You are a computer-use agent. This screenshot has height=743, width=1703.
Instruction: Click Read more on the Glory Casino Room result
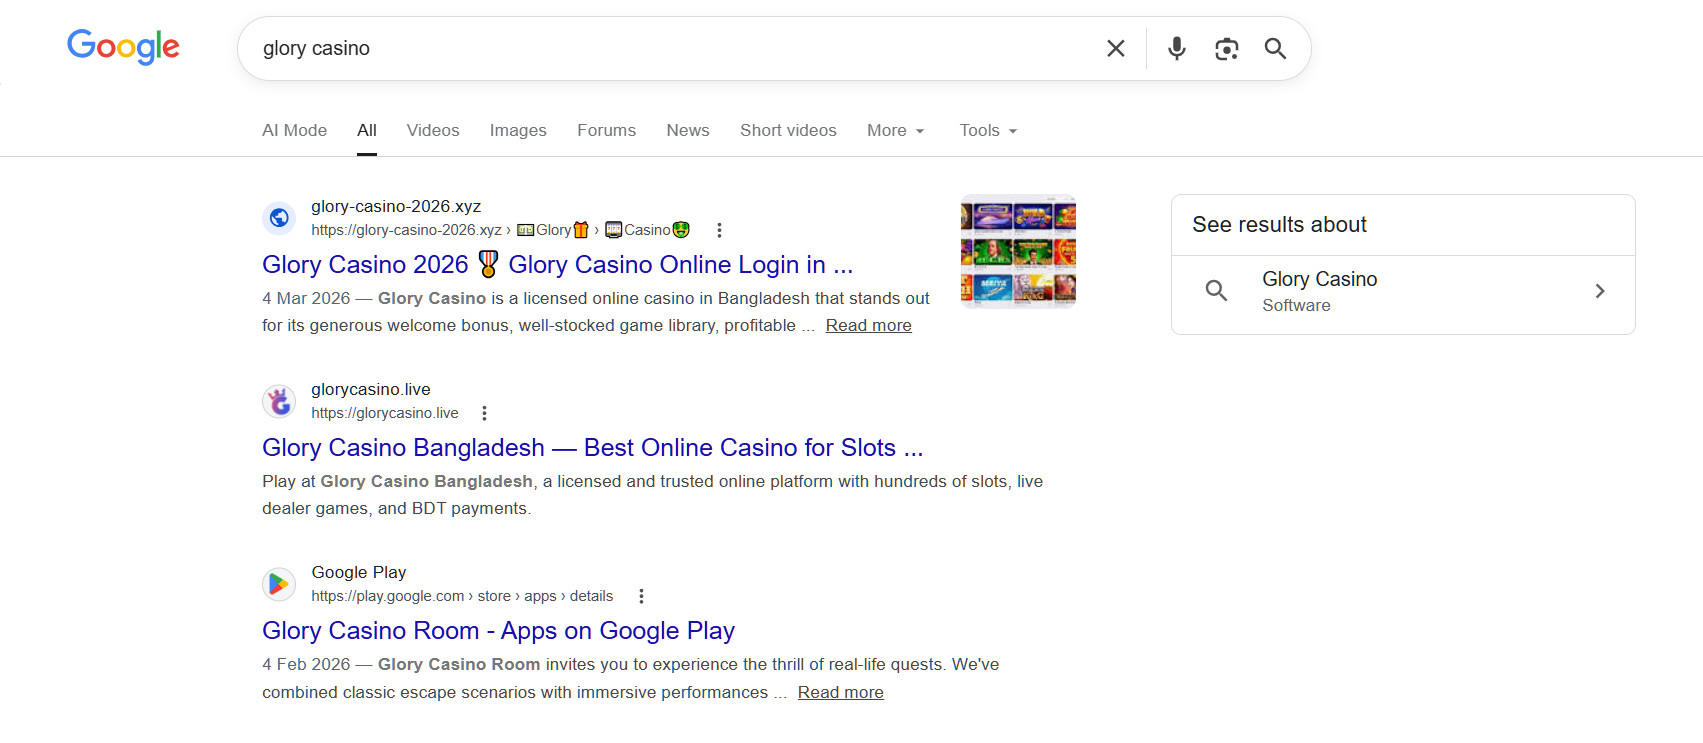tap(840, 692)
